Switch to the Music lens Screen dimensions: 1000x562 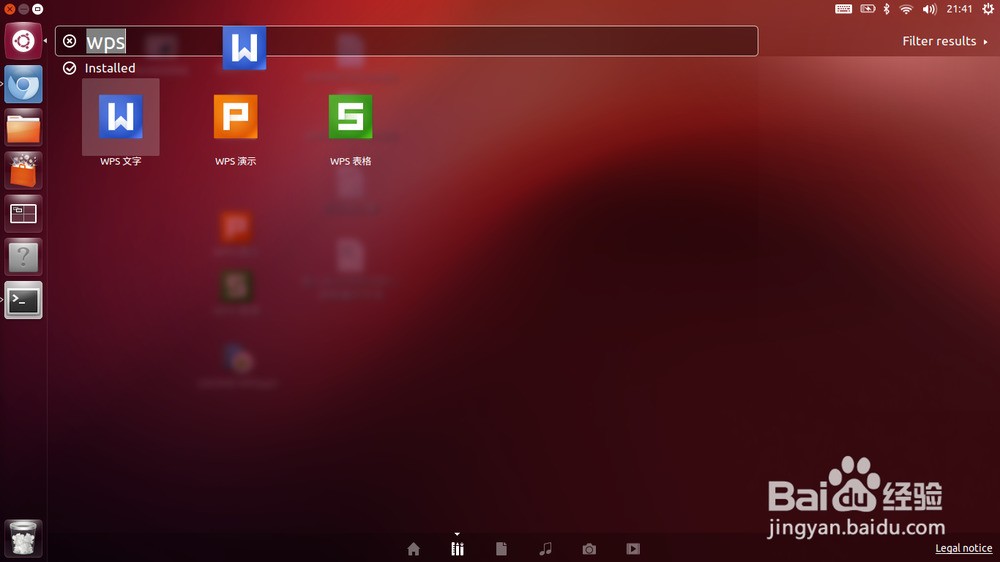coord(545,549)
